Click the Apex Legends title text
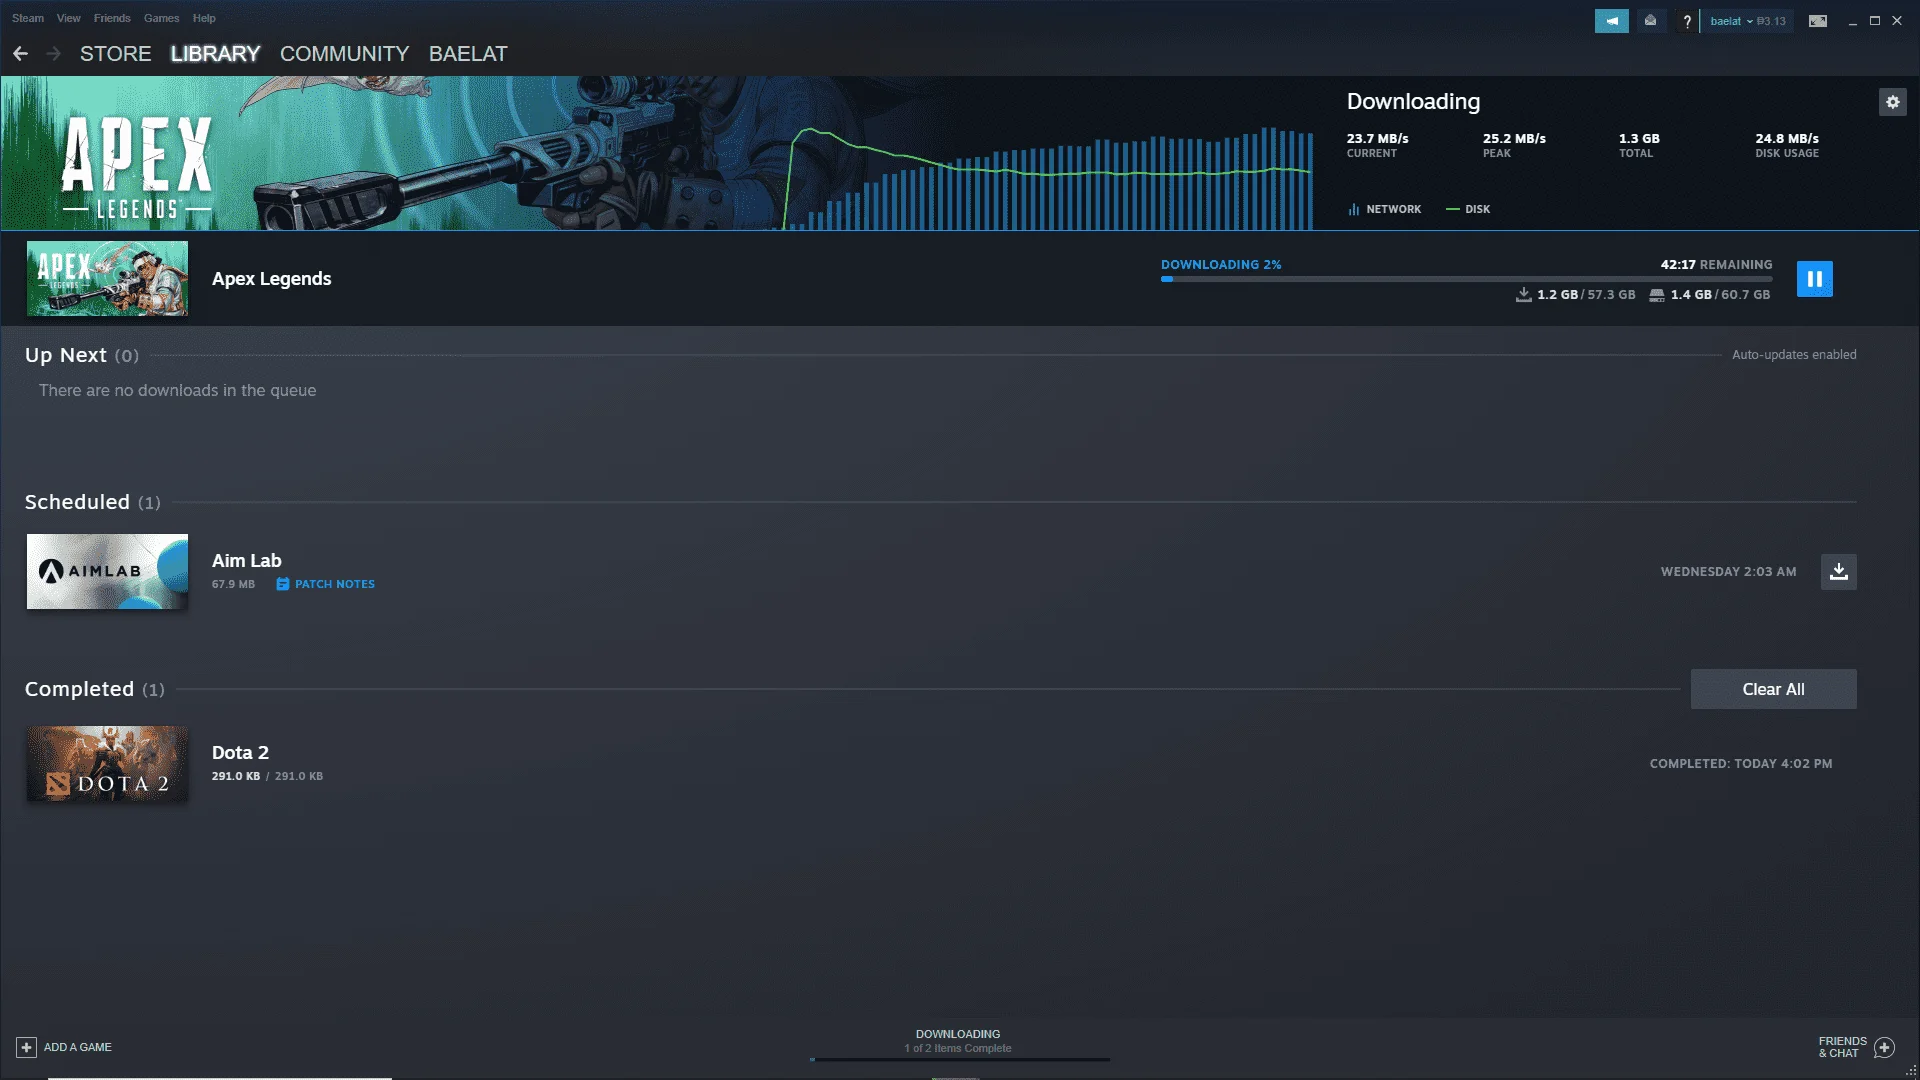 (271, 279)
